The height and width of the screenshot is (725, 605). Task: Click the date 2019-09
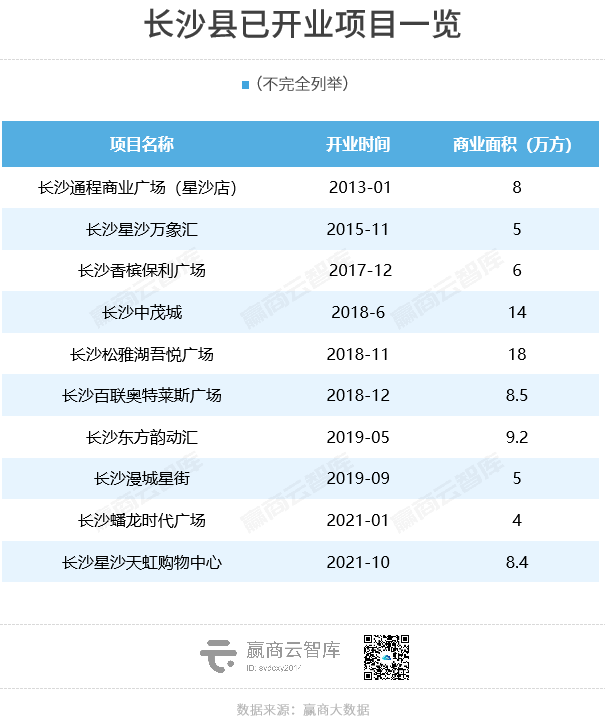tap(358, 478)
